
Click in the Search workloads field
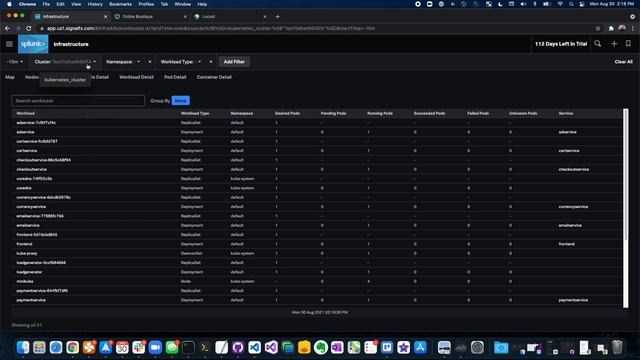78,100
